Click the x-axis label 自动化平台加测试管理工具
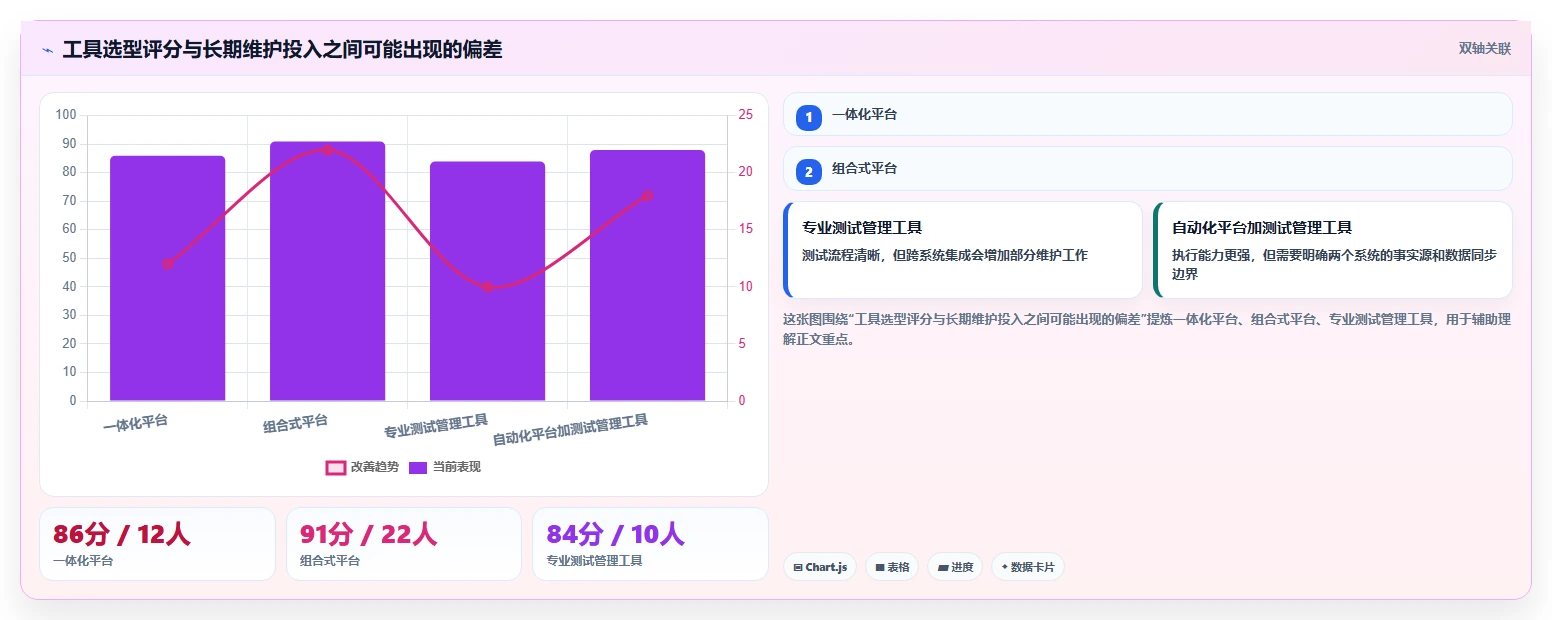Viewport: 1552px width, 620px height. 570,430
